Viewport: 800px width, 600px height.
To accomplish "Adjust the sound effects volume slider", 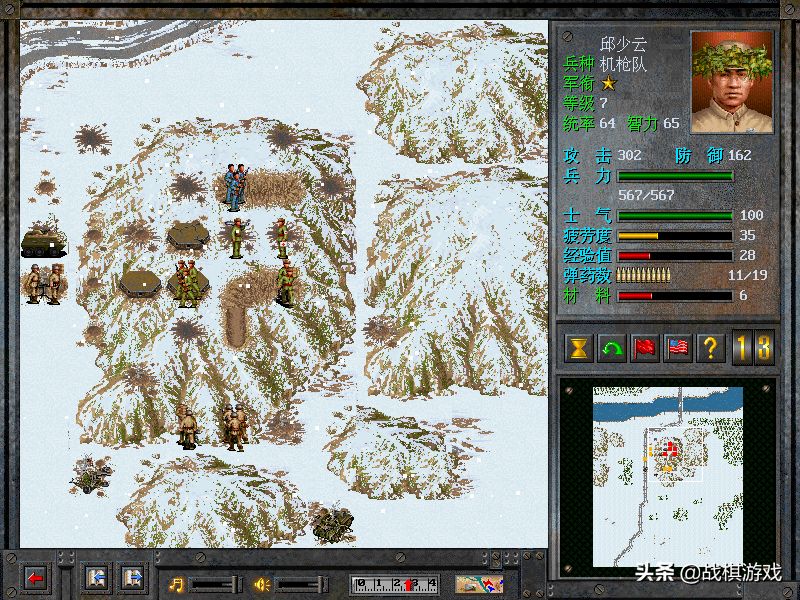I will coord(304,583).
